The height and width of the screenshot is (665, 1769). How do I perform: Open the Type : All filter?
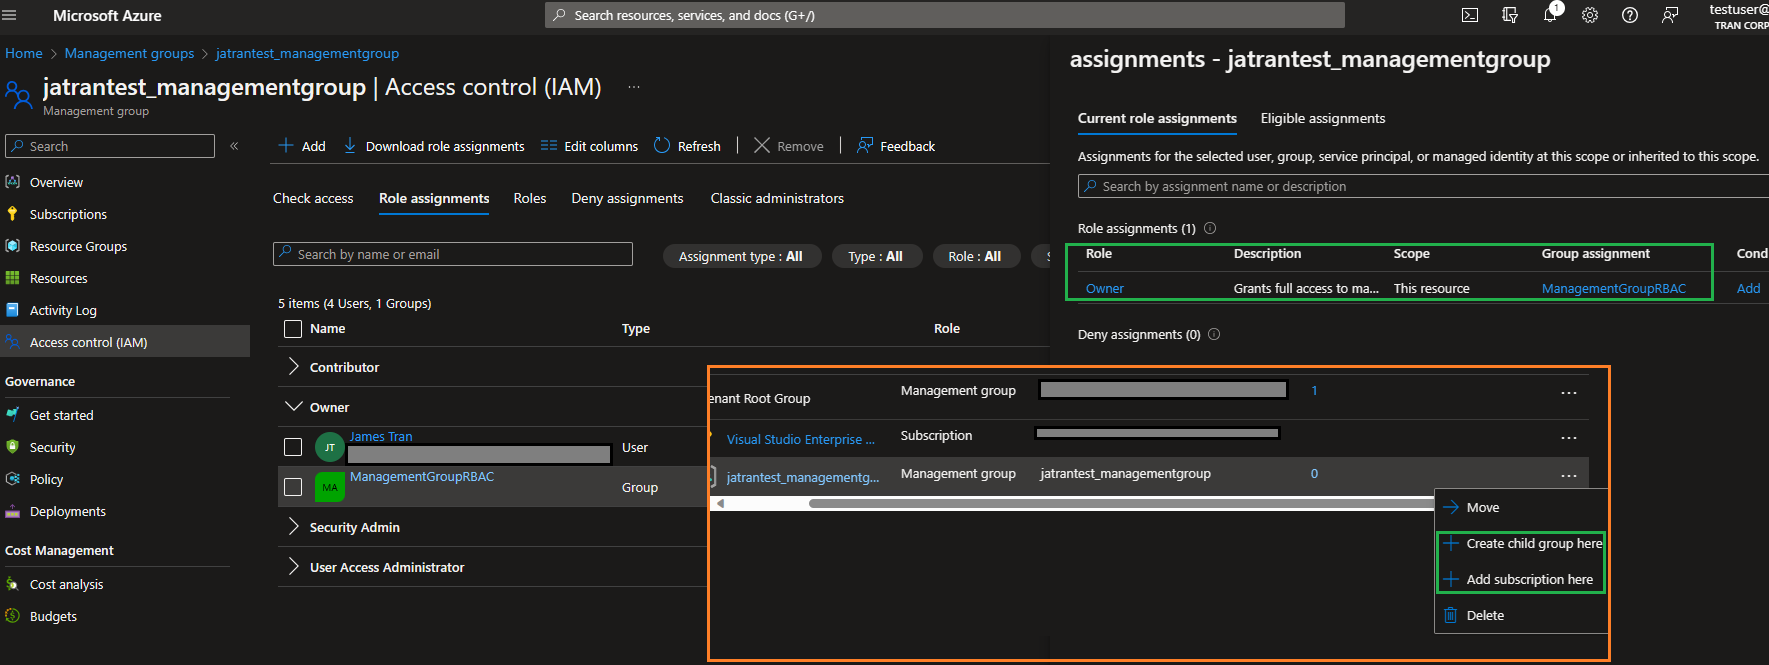click(x=875, y=256)
